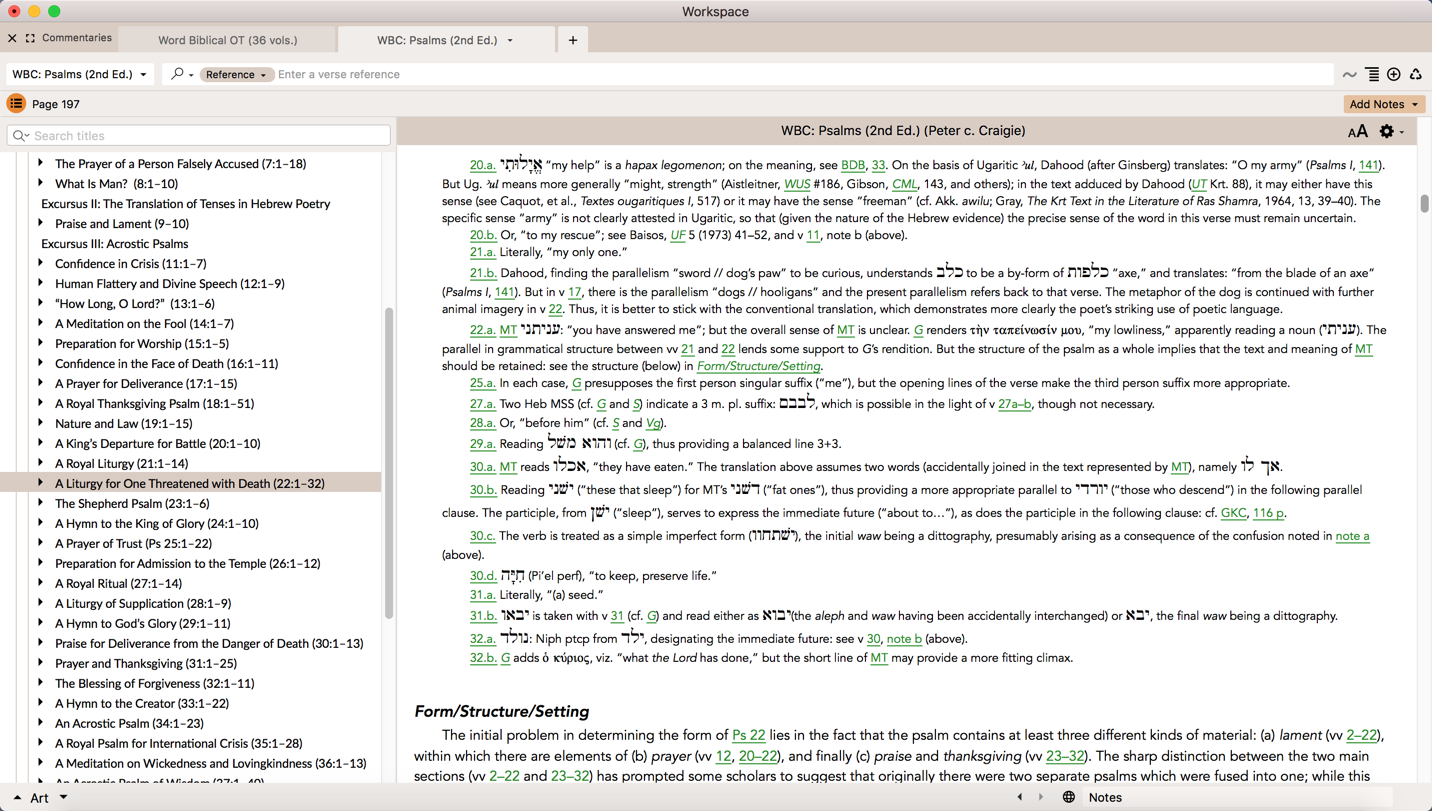Open the footnote 20.a. link
Image resolution: width=1432 pixels, height=811 pixels.
pos(483,165)
